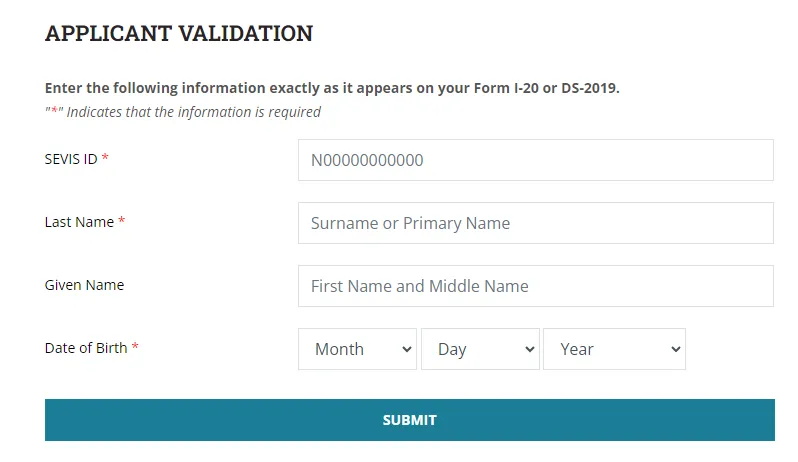Click the Given Name label
This screenshot has height=462, width=798.
pyautogui.click(x=84, y=285)
